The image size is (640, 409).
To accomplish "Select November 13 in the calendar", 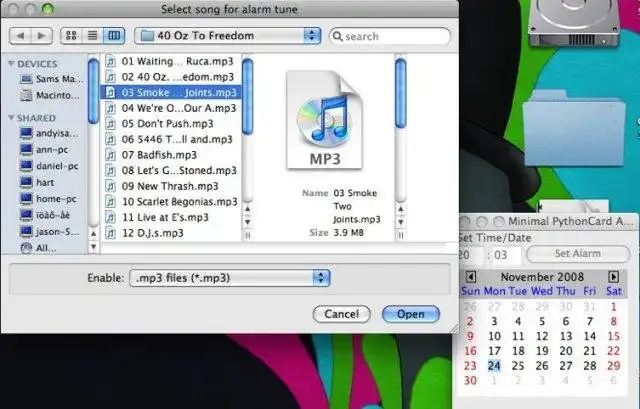I will coord(566,336).
